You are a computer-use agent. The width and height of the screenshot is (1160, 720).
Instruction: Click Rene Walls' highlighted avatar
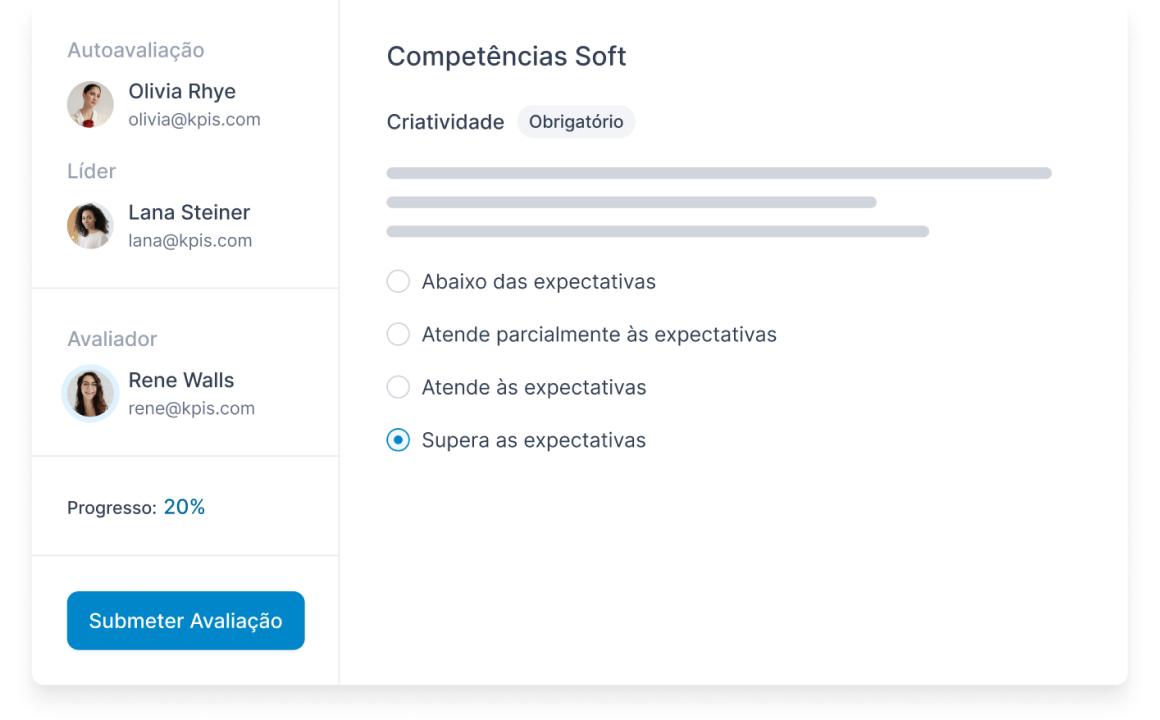90,393
